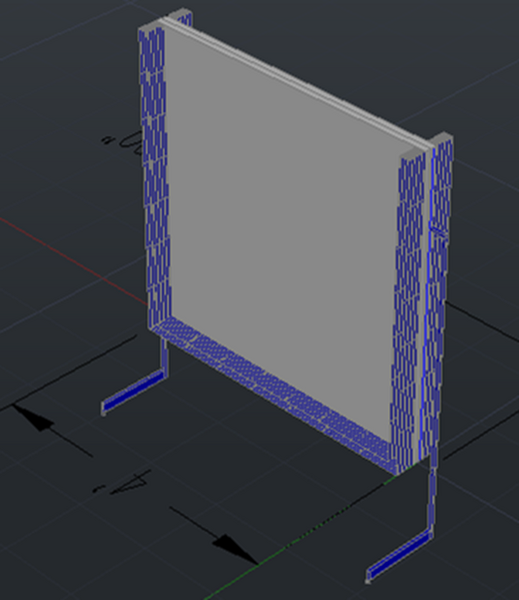The height and width of the screenshot is (600, 519).
Task: Select the right foot base bar
Action: (400, 556)
